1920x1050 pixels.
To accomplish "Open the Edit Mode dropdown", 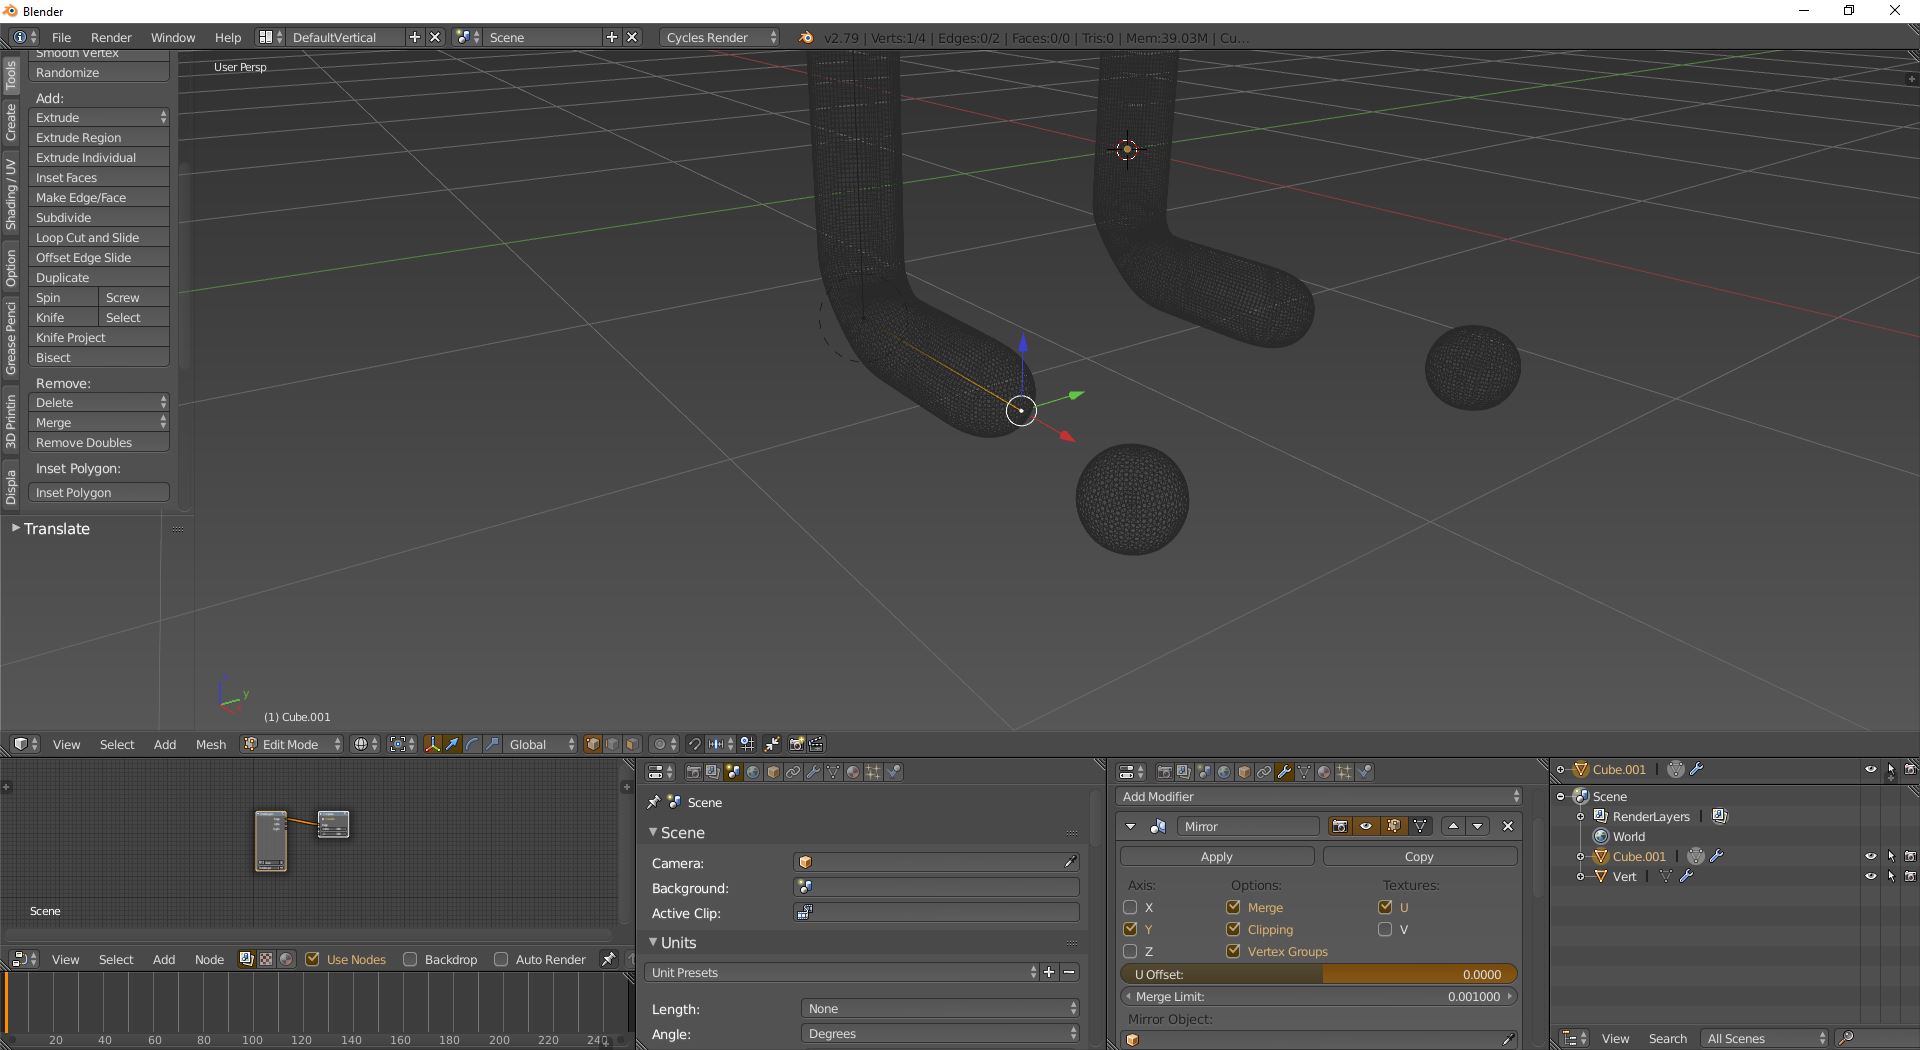I will (292, 744).
